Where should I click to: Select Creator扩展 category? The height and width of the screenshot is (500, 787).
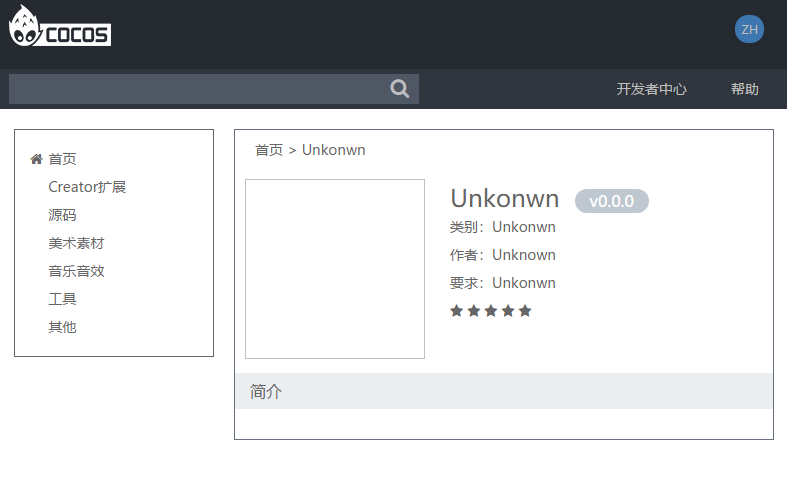pyautogui.click(x=87, y=187)
